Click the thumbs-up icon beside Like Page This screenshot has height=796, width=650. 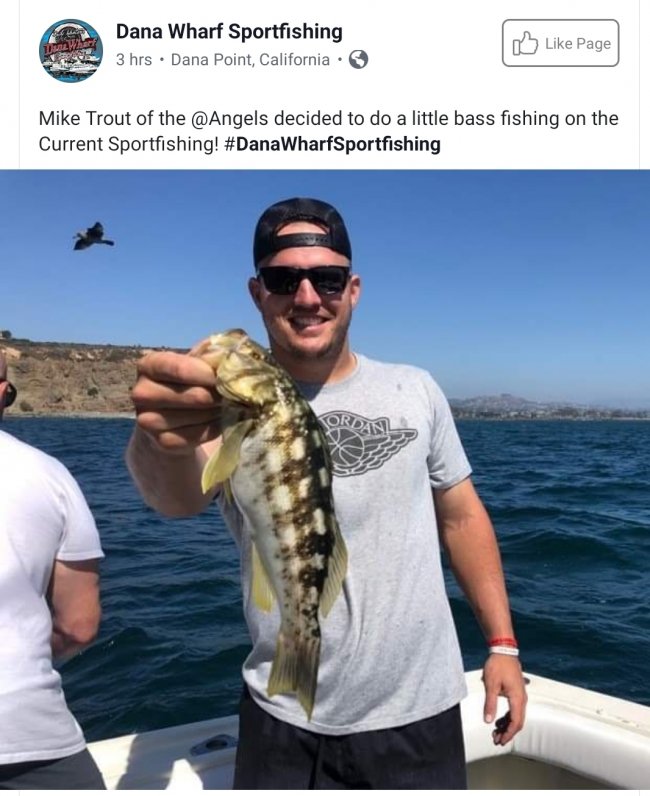[x=525, y=44]
